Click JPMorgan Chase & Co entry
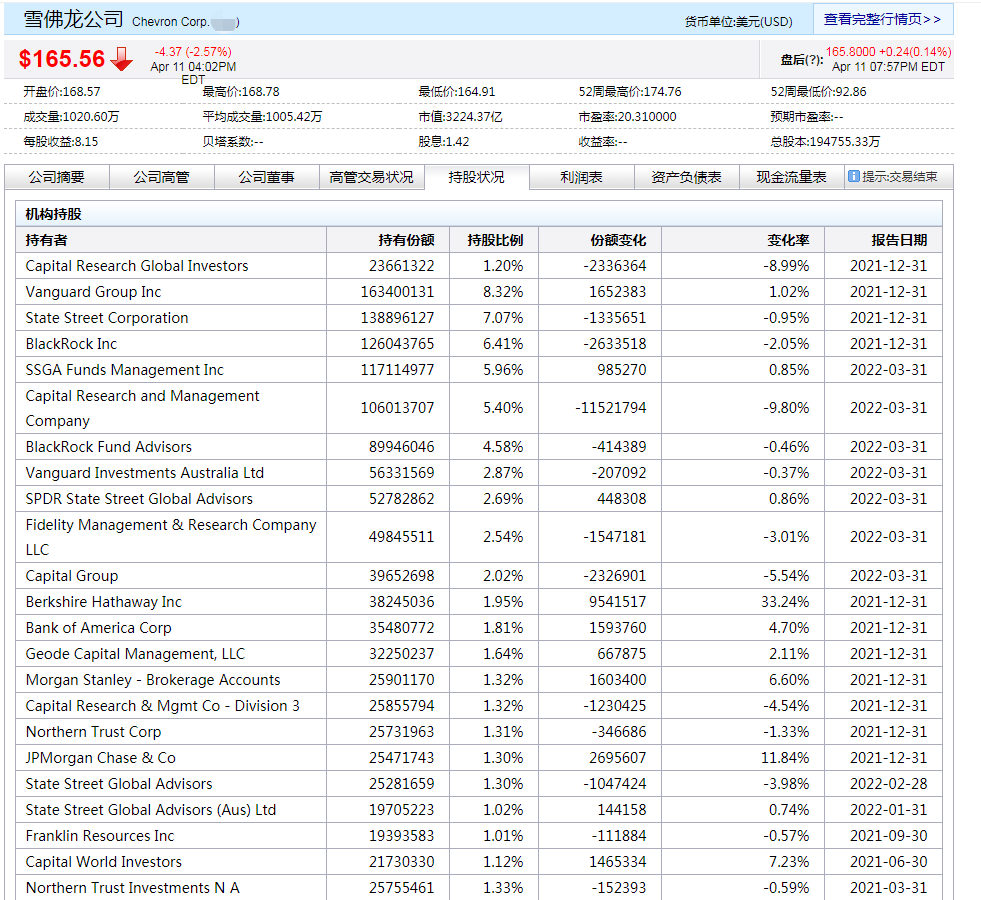This screenshot has height=900, width=981. tap(101, 758)
